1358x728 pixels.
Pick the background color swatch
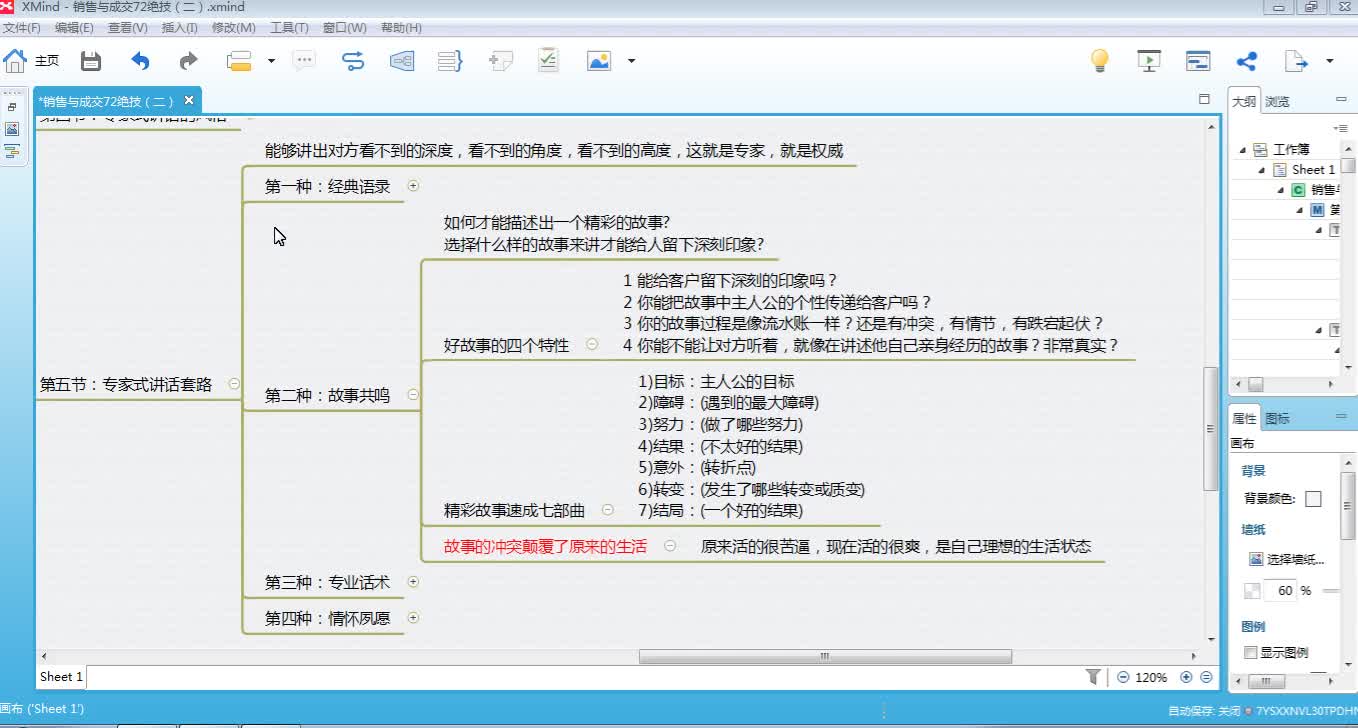[x=1313, y=498]
